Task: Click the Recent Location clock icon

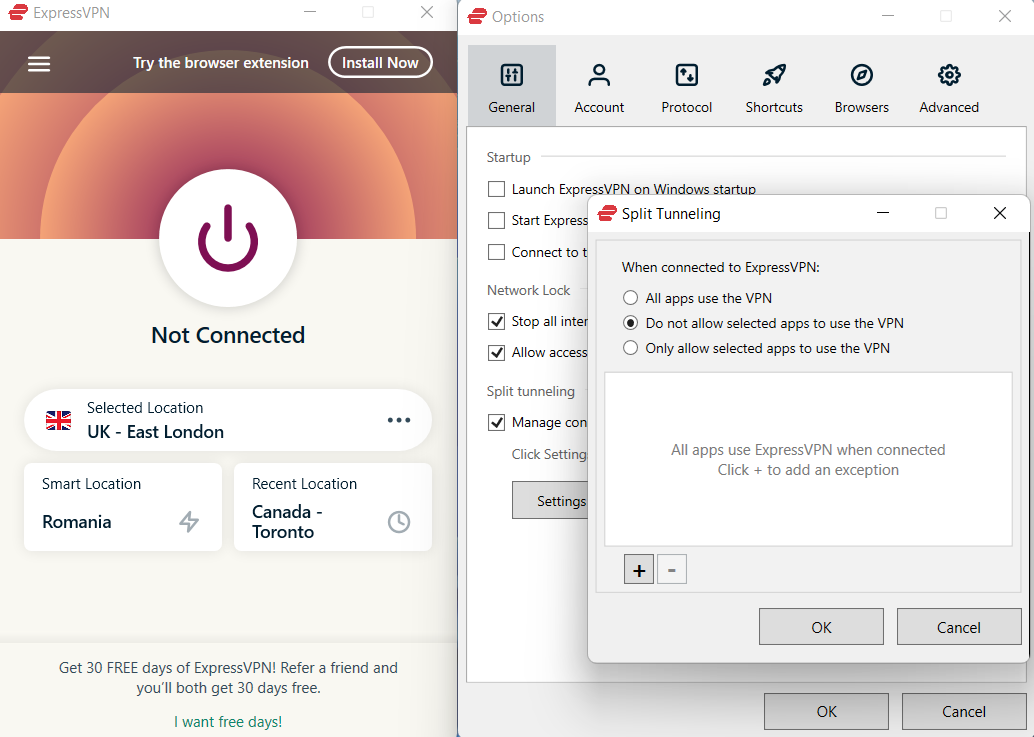Action: [399, 521]
